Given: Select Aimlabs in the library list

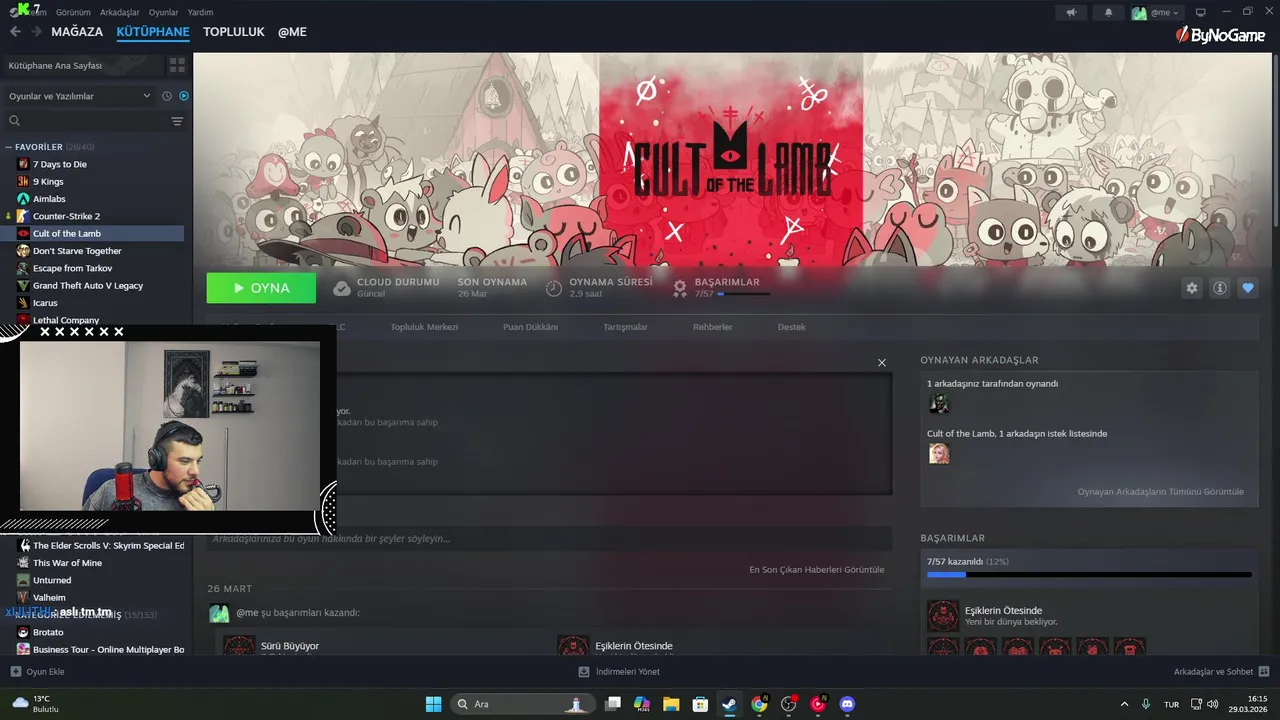Looking at the screenshot, I should coord(49,199).
